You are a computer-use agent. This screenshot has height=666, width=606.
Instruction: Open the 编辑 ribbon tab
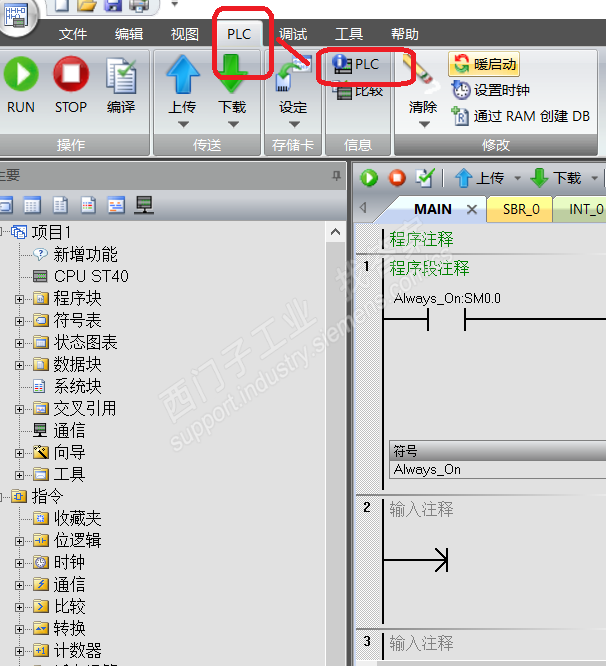[x=129, y=34]
